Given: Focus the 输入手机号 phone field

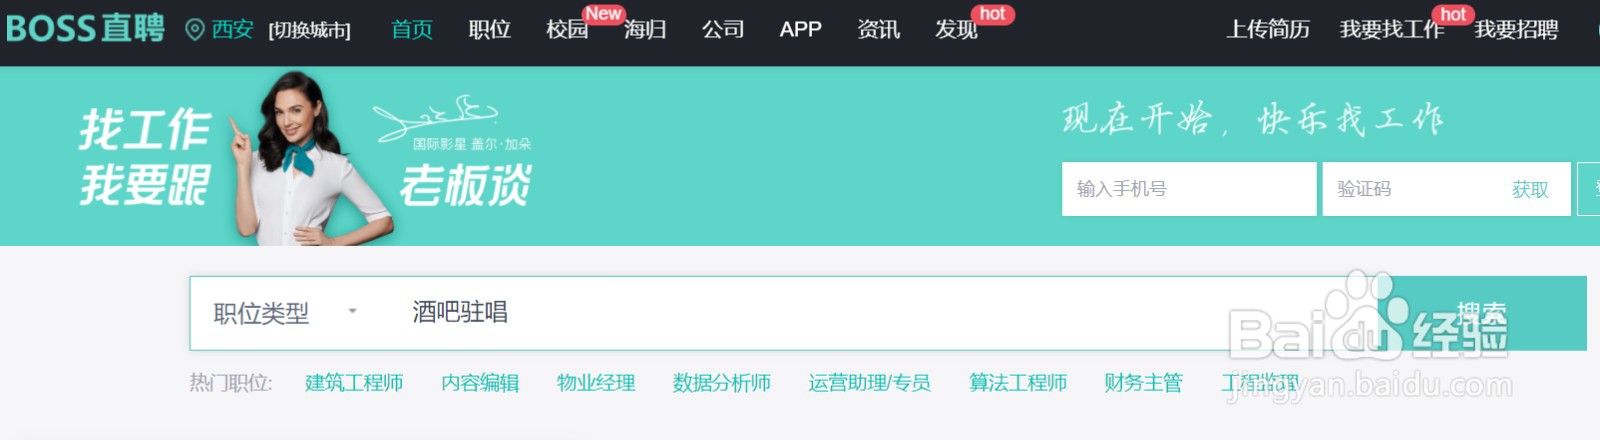Looking at the screenshot, I should (x=1189, y=189).
